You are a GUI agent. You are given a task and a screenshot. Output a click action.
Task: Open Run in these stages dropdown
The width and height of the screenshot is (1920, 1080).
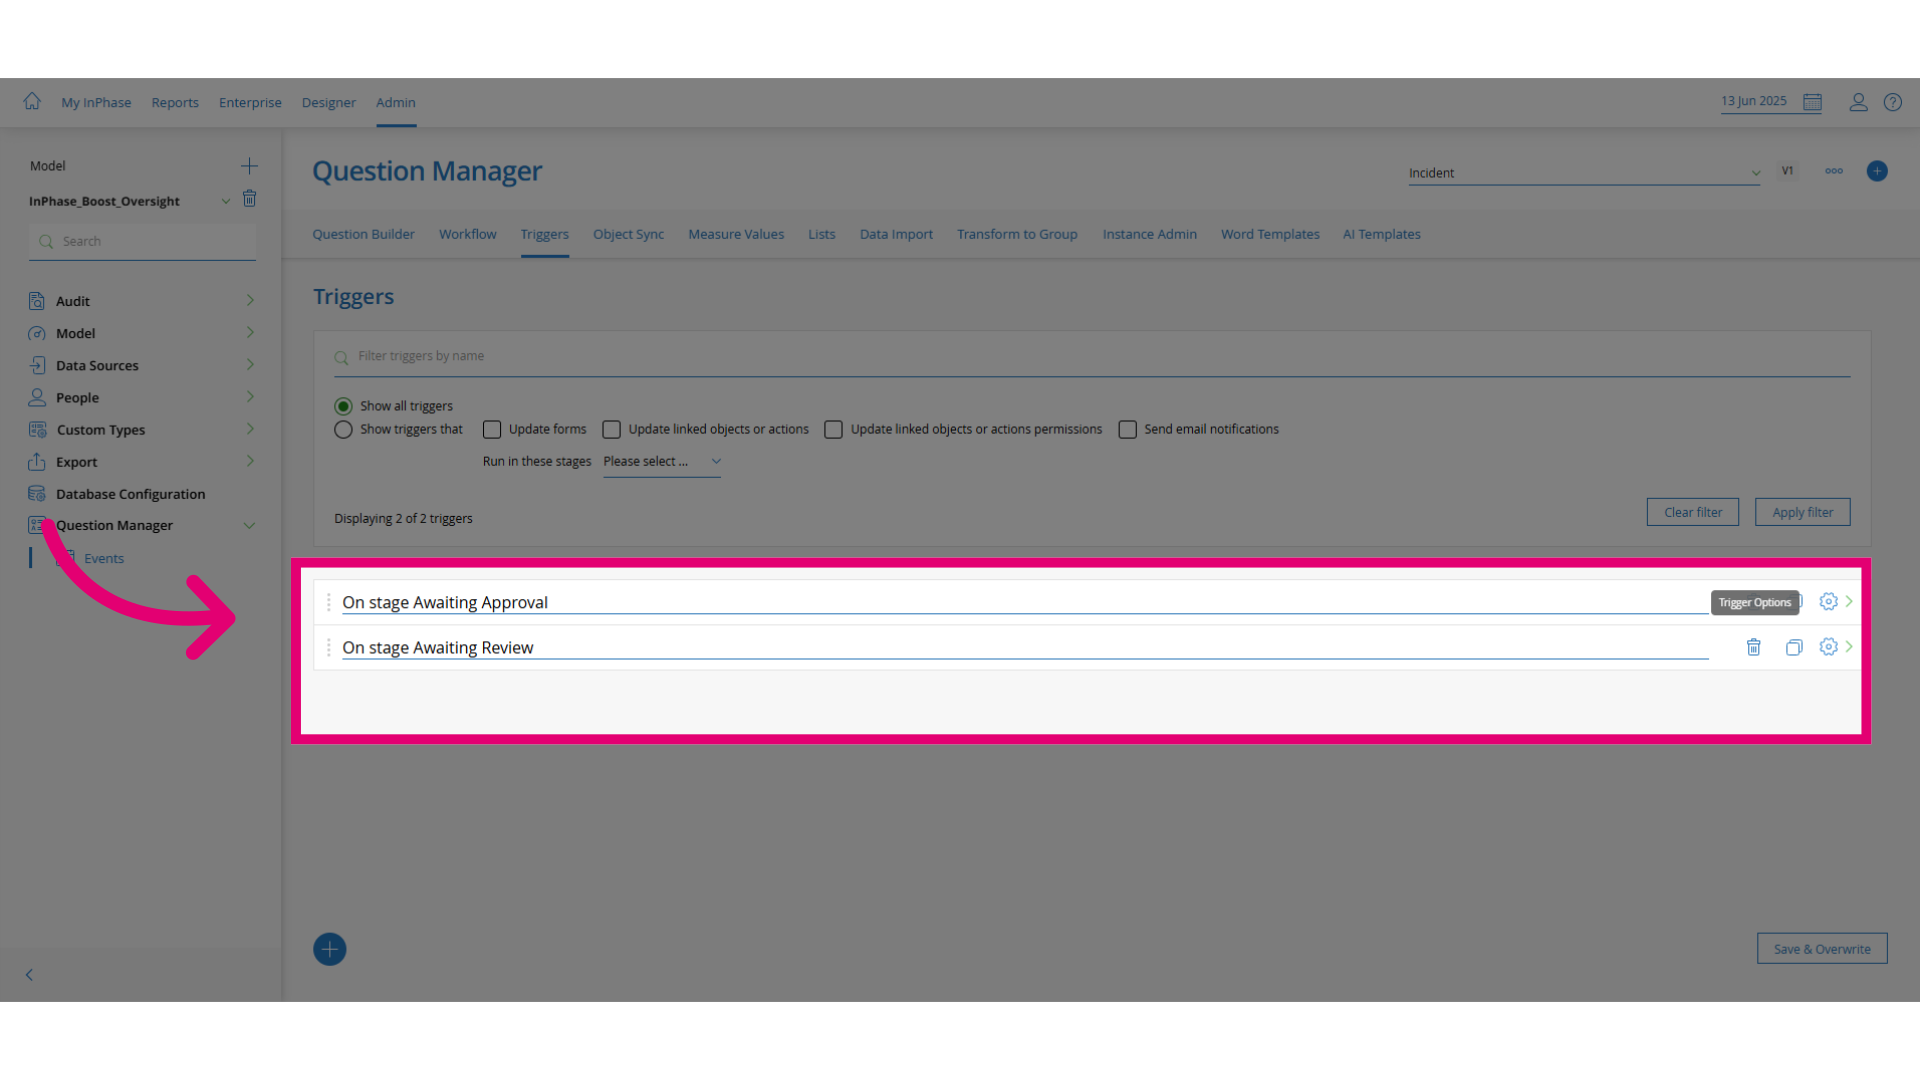[x=661, y=462]
